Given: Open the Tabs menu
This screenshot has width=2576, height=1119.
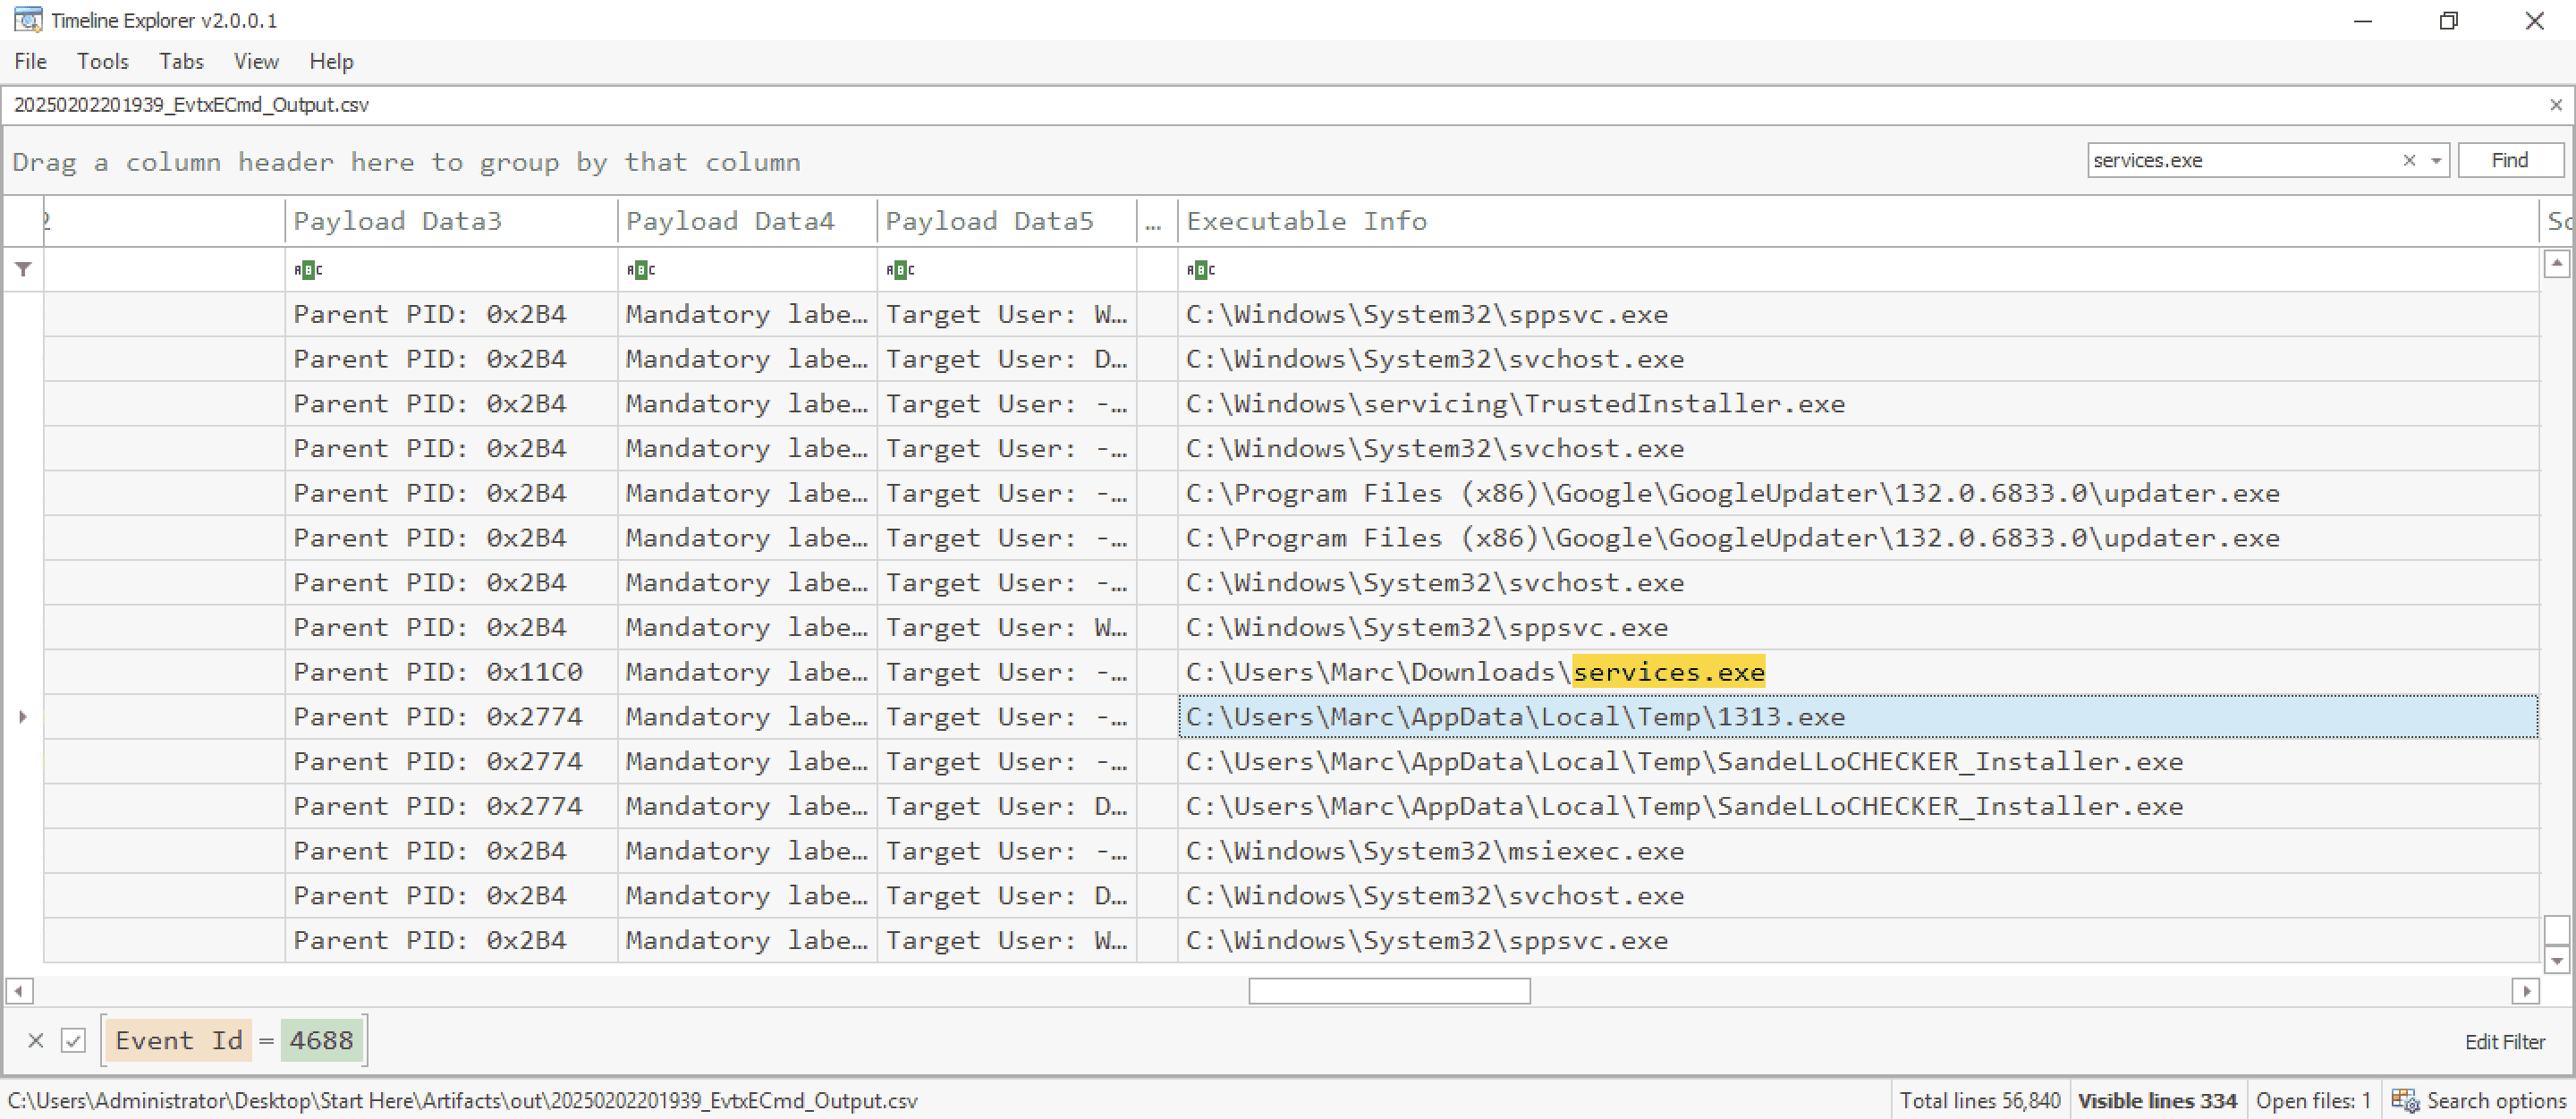Looking at the screenshot, I should click(x=181, y=61).
